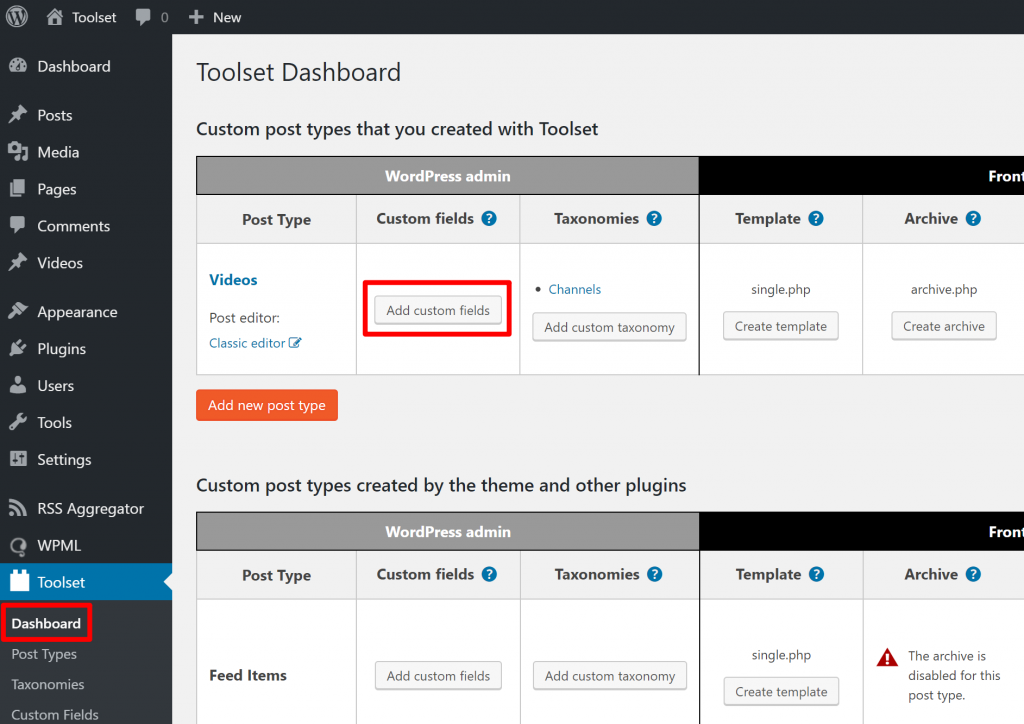The width and height of the screenshot is (1024, 724).
Task: Open the Post Types submenu item
Action: (x=44, y=654)
